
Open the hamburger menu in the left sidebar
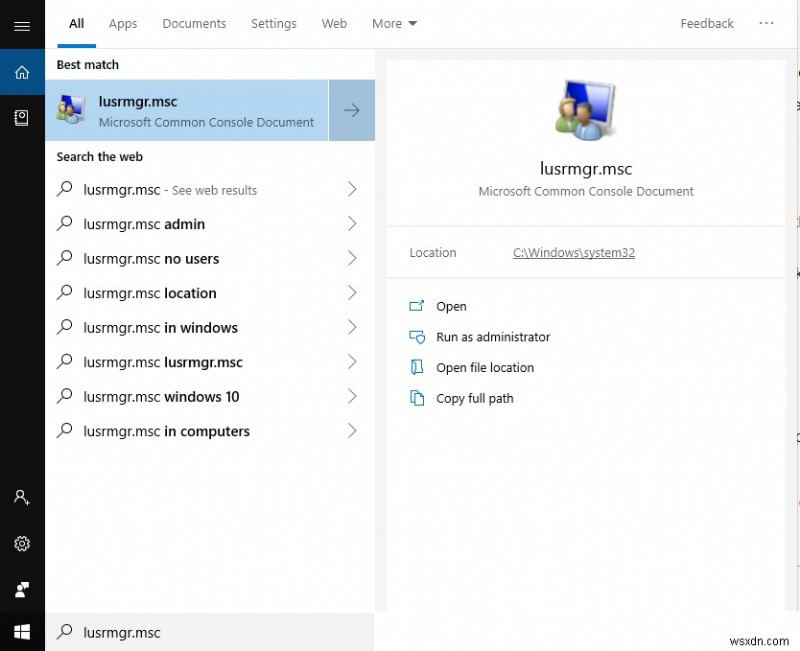point(22,26)
